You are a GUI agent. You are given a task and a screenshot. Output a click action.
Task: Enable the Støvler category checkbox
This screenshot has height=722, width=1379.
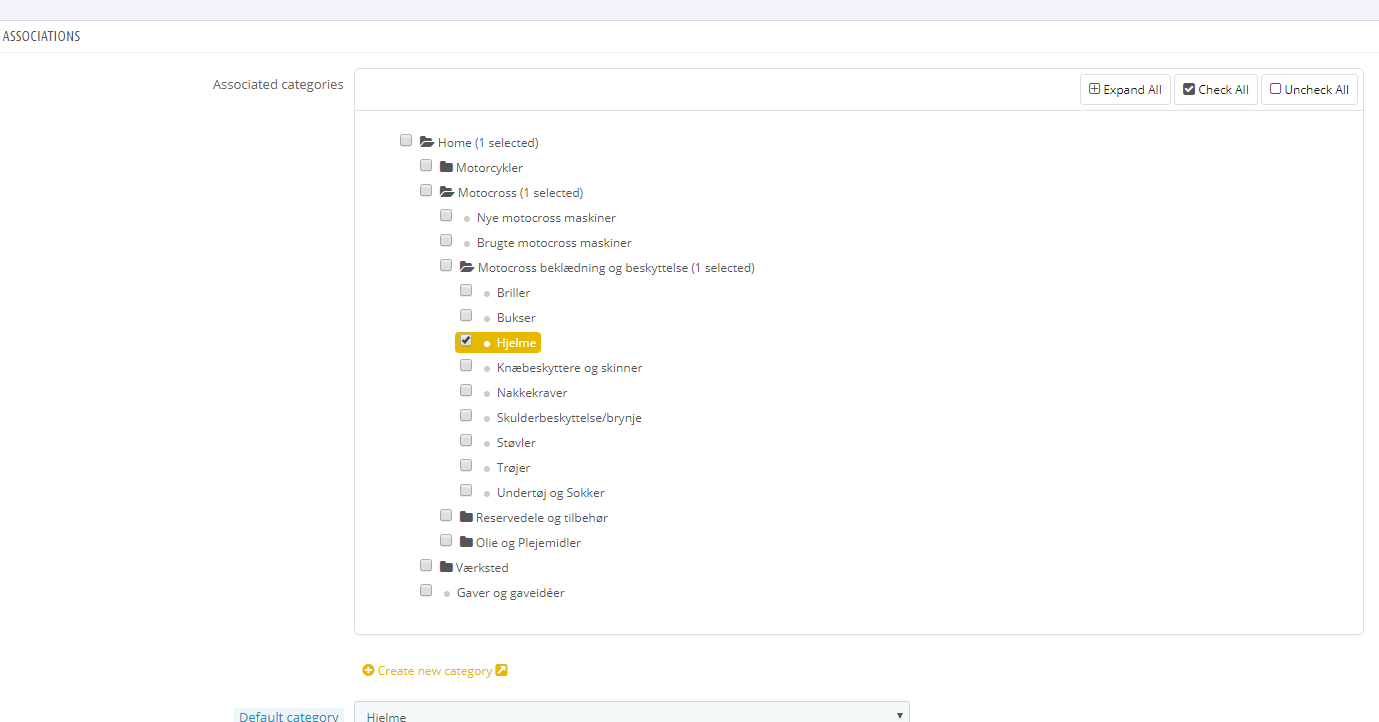coord(466,441)
